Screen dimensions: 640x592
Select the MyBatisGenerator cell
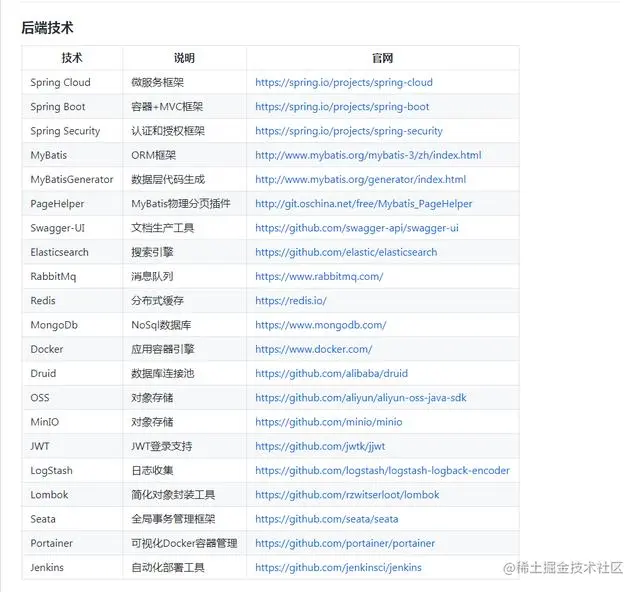[x=71, y=180]
